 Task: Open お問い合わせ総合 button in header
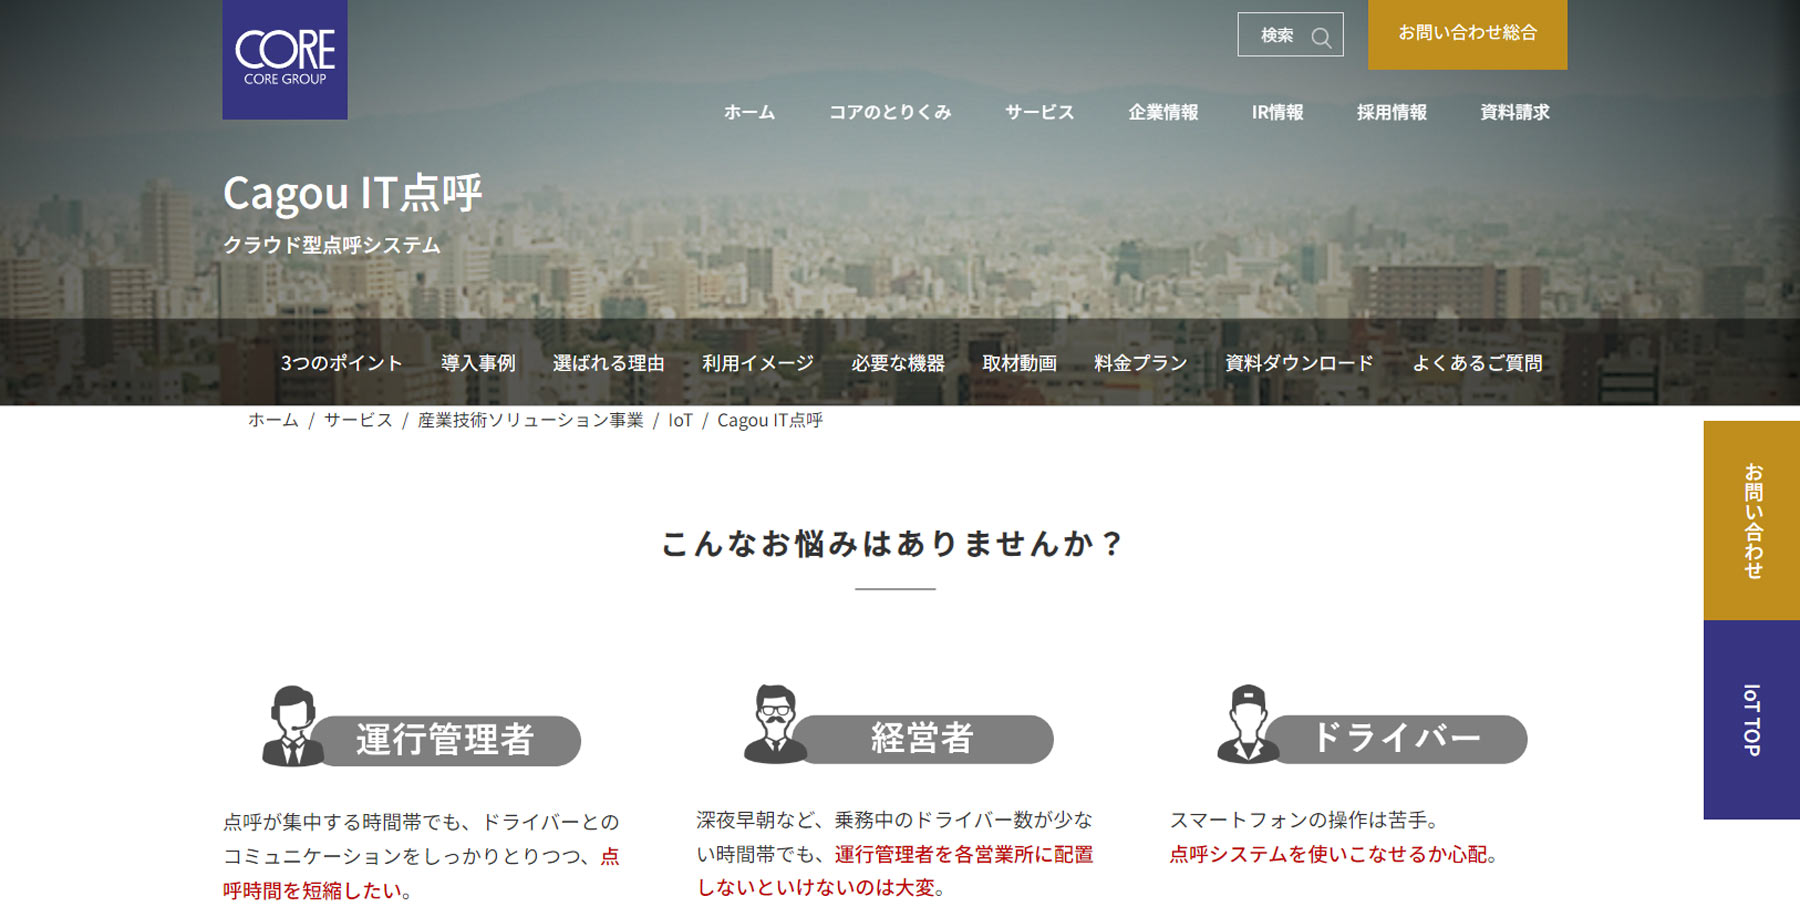pyautogui.click(x=1467, y=34)
